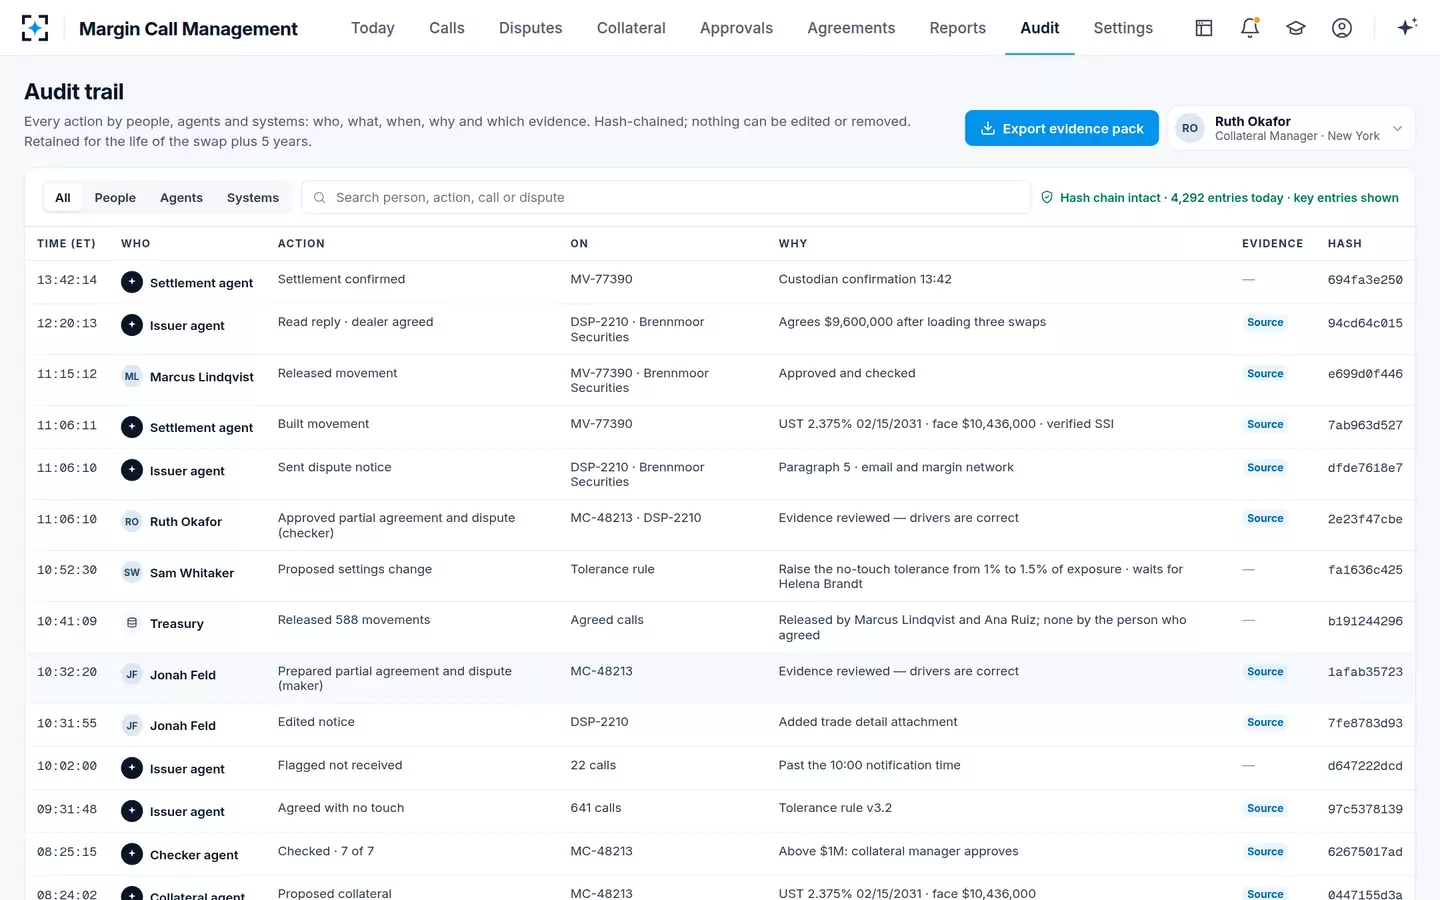This screenshot has height=900, width=1440.
Task: Click the search magnifier icon
Action: (x=320, y=198)
